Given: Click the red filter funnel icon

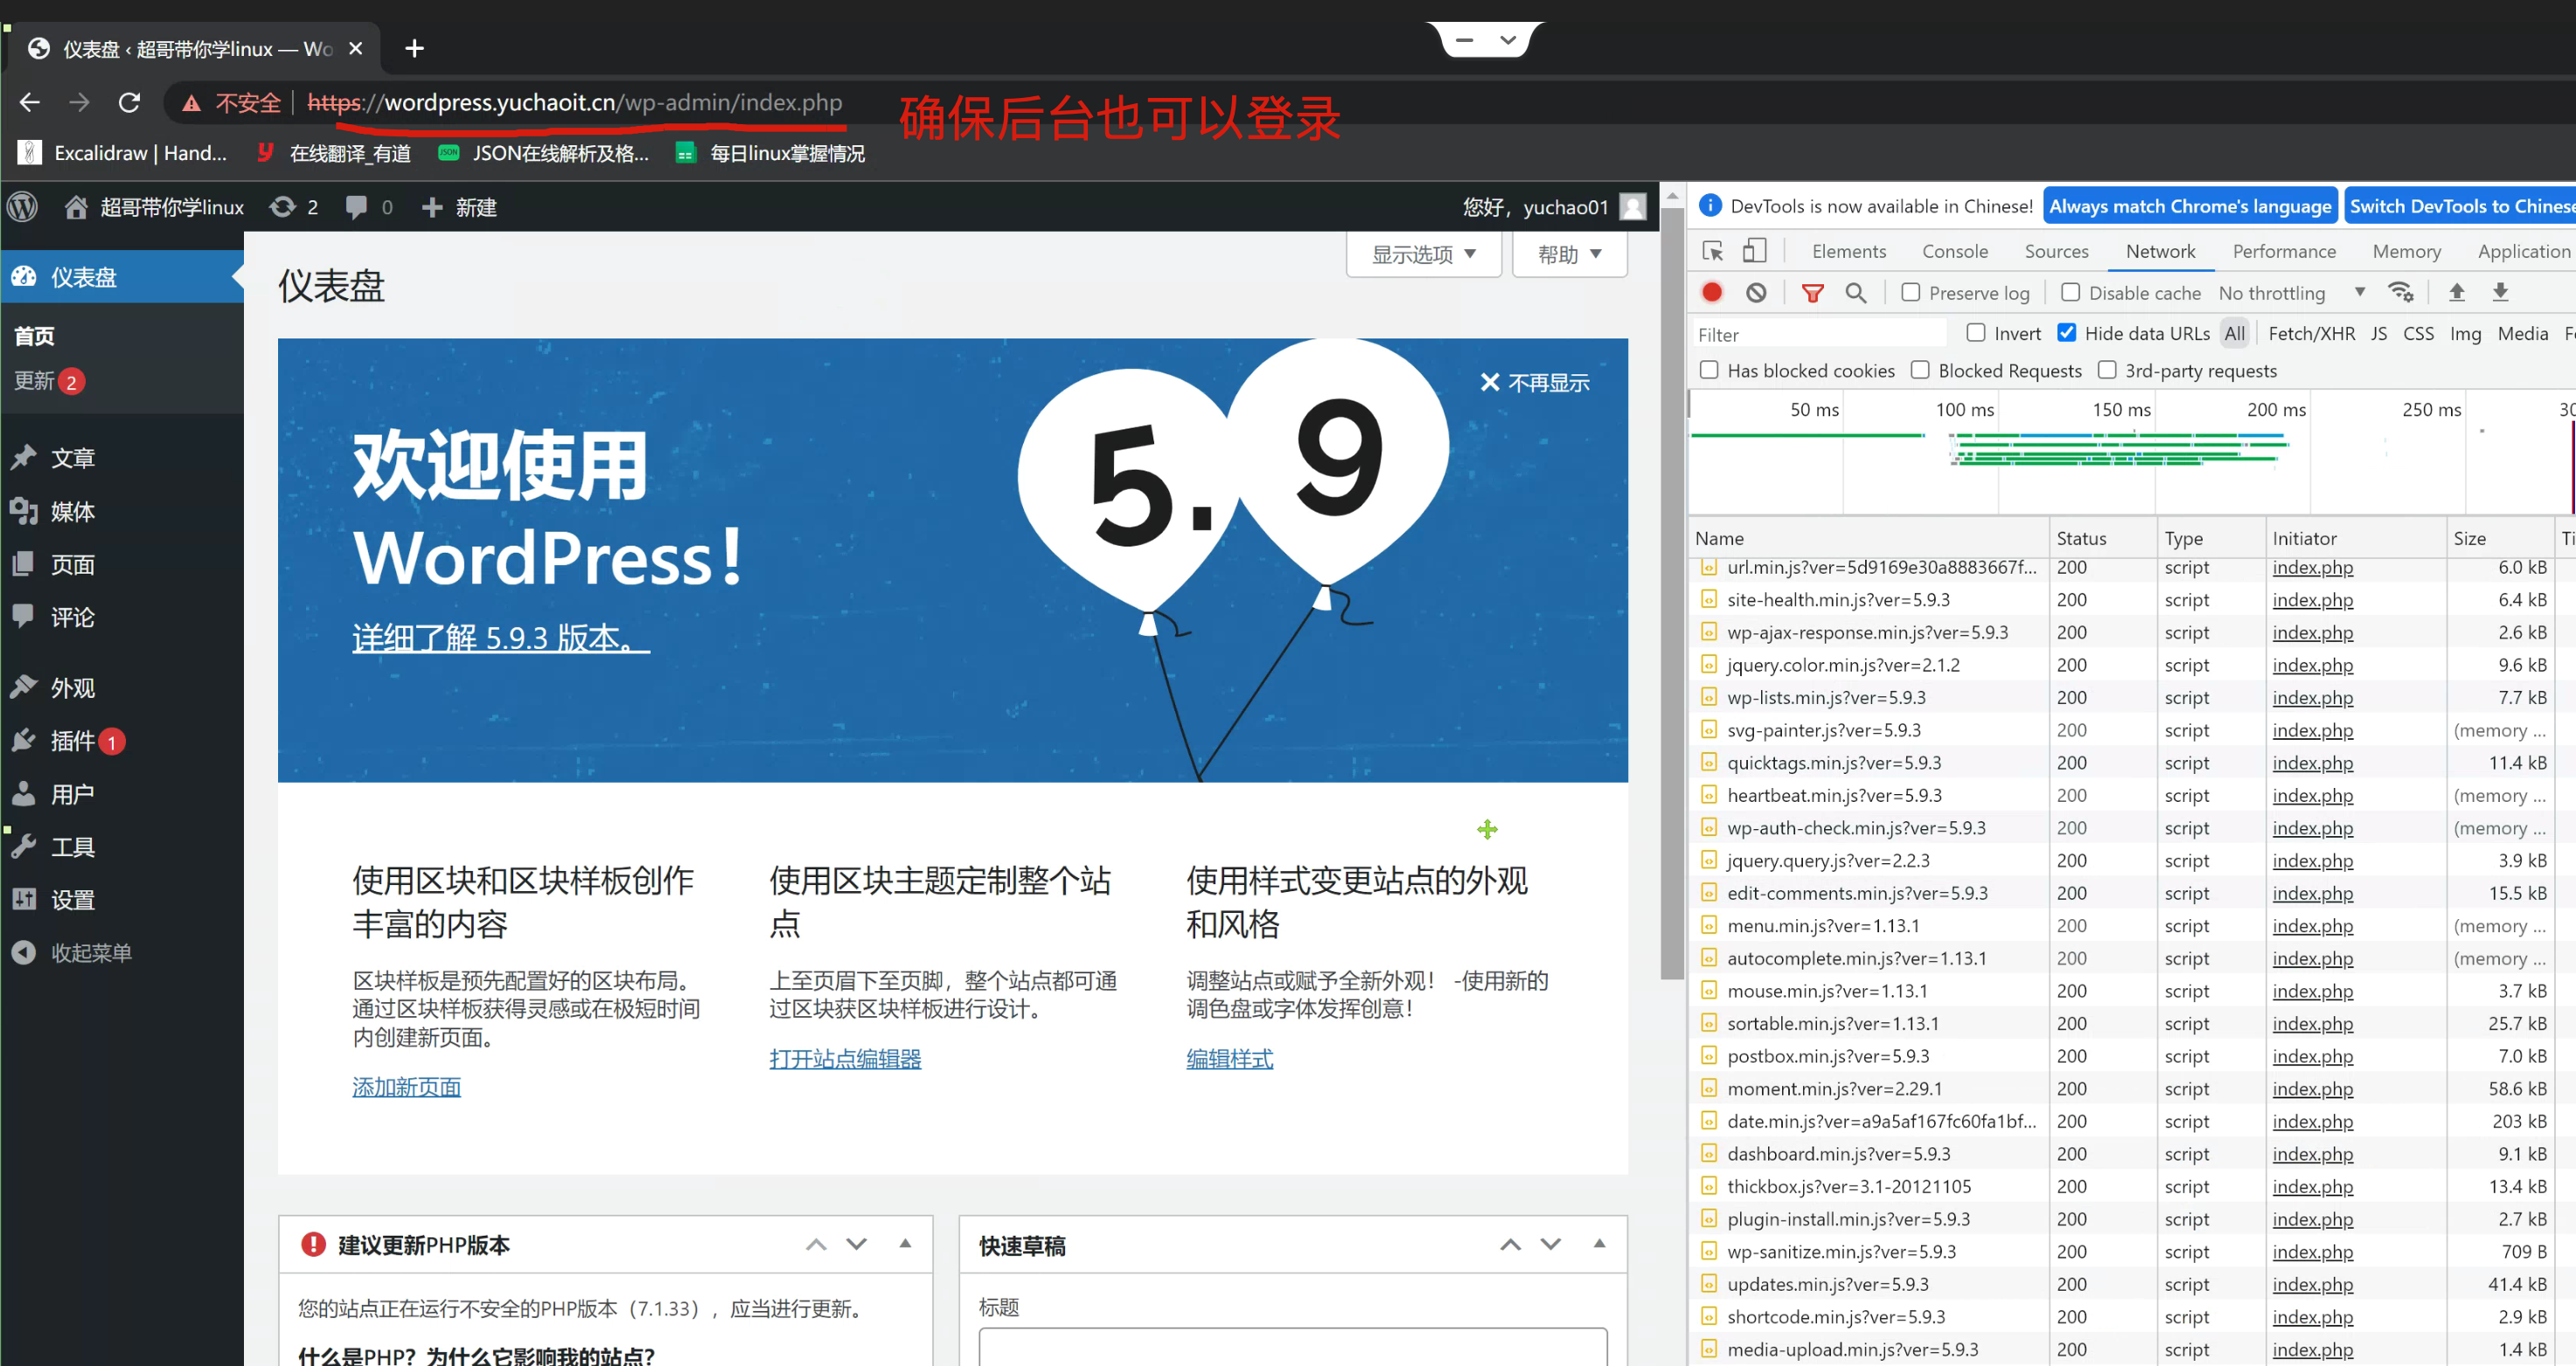Looking at the screenshot, I should (1812, 292).
